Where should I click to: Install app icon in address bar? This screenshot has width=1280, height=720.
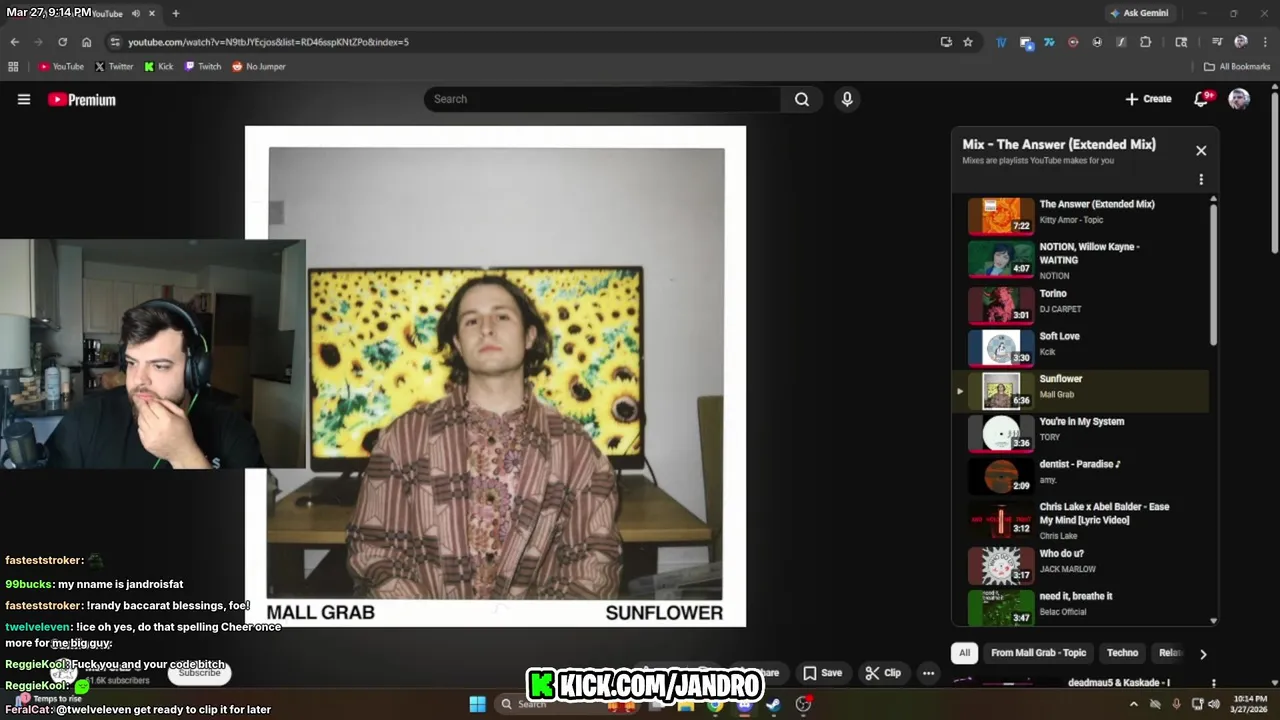(946, 42)
